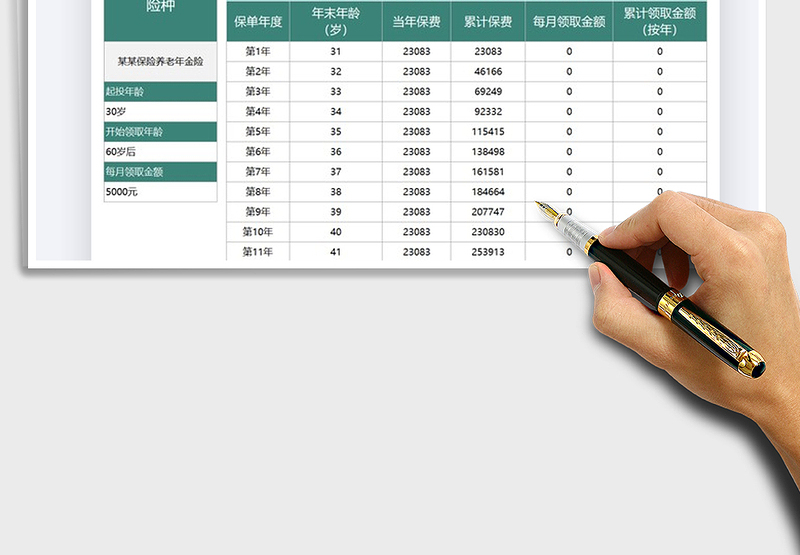Click the 开始领取年龄 label
800x555 pixels.
161,132
